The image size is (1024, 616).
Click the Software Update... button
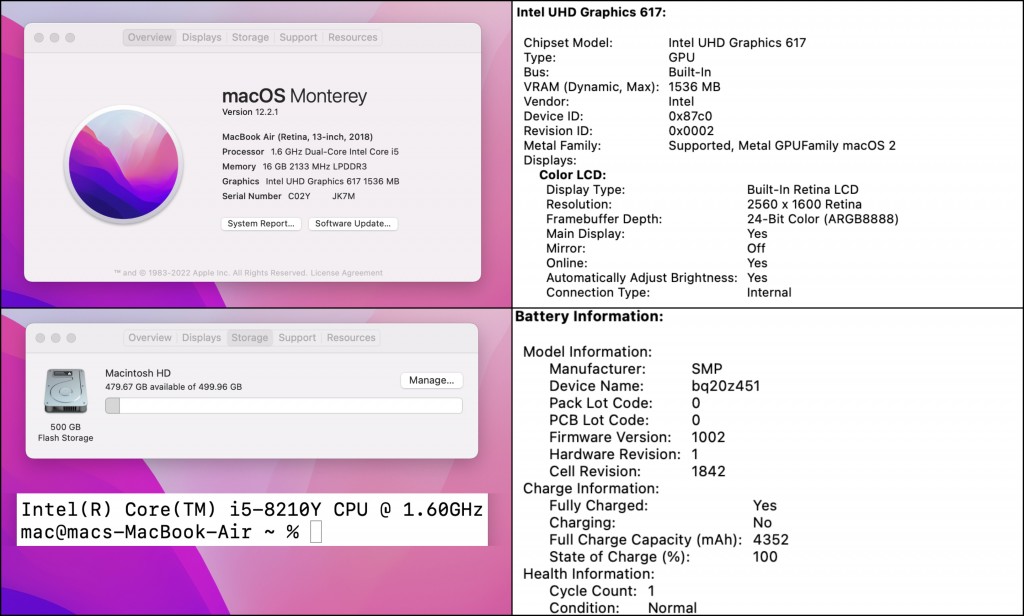tap(353, 223)
